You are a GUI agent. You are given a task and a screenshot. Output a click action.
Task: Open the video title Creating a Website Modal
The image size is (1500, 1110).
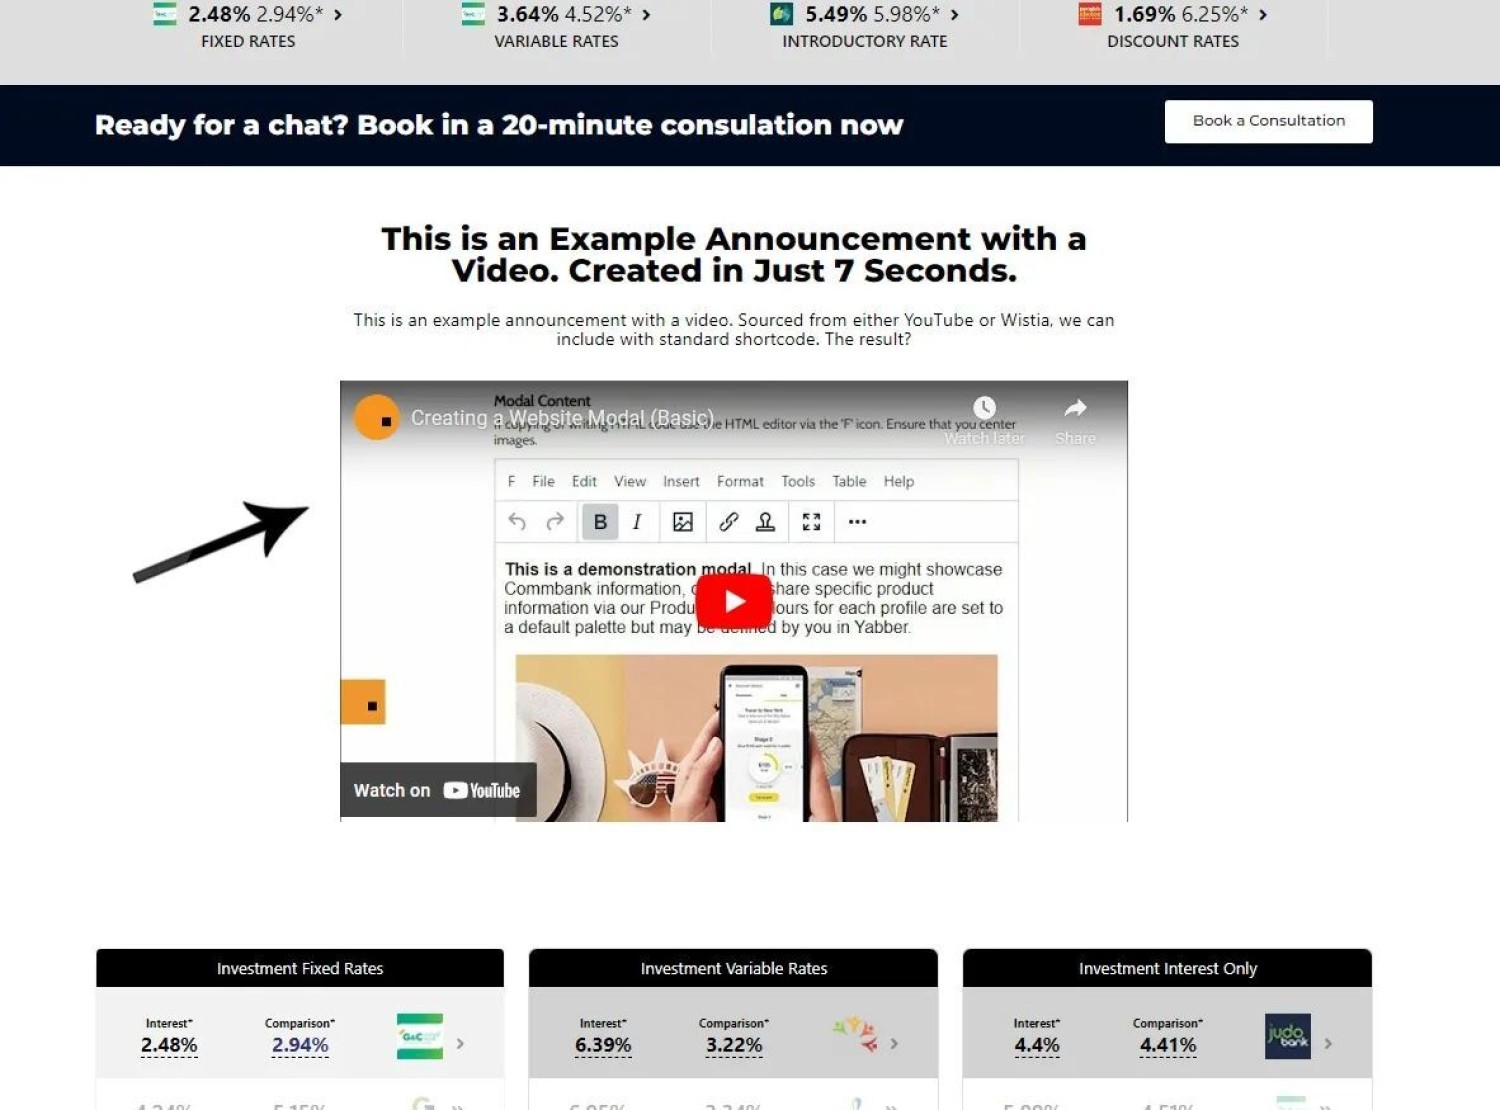click(562, 418)
